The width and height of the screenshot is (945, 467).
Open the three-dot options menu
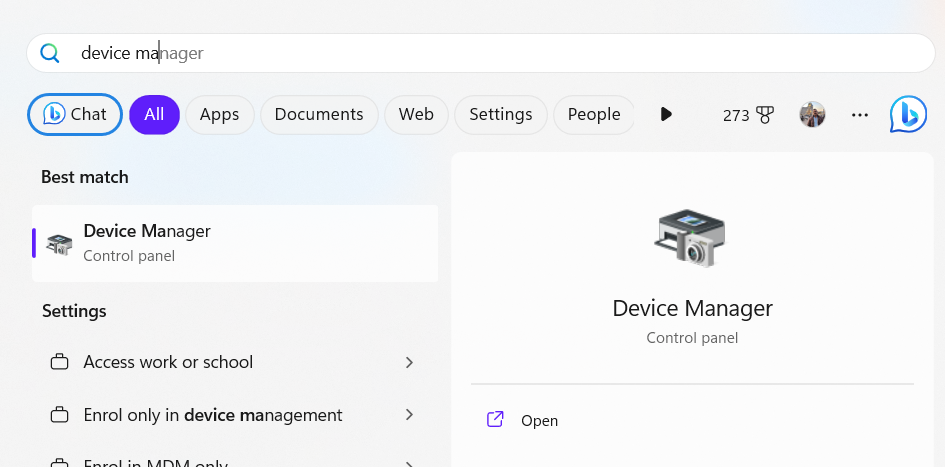(859, 114)
